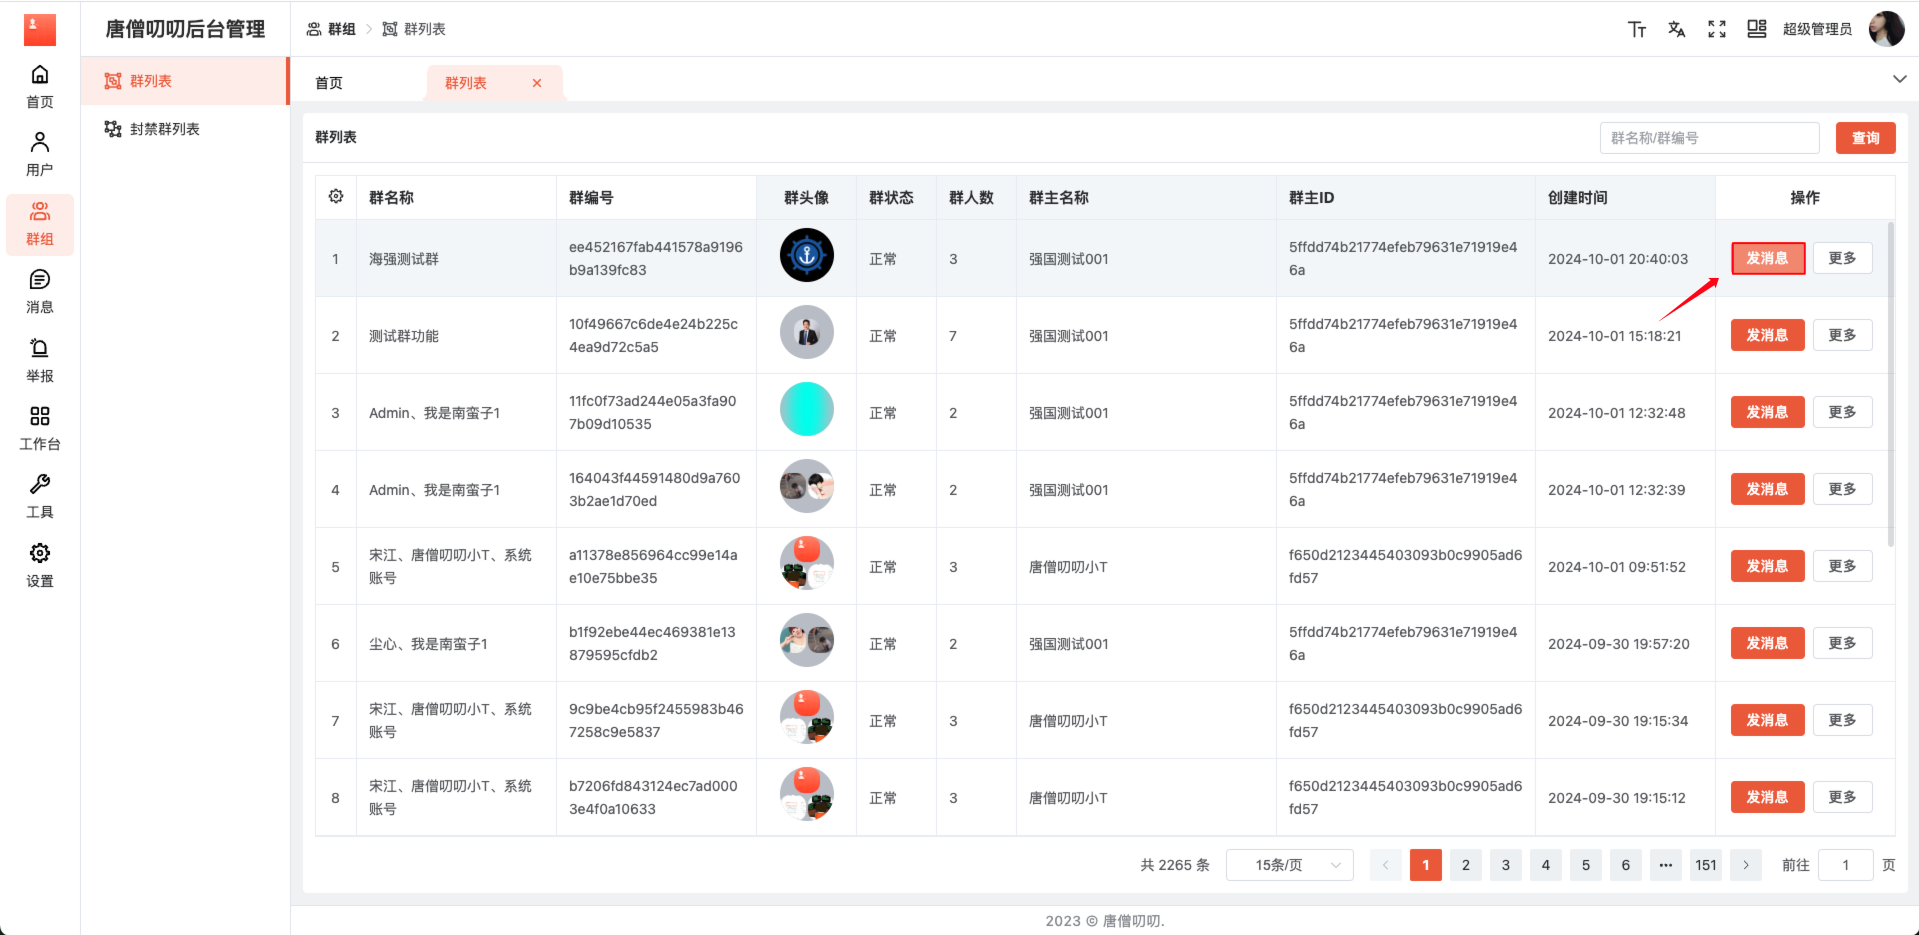The height and width of the screenshot is (935, 1919).
Task: Open the 消息 panel from sidebar
Action: pyautogui.click(x=39, y=291)
